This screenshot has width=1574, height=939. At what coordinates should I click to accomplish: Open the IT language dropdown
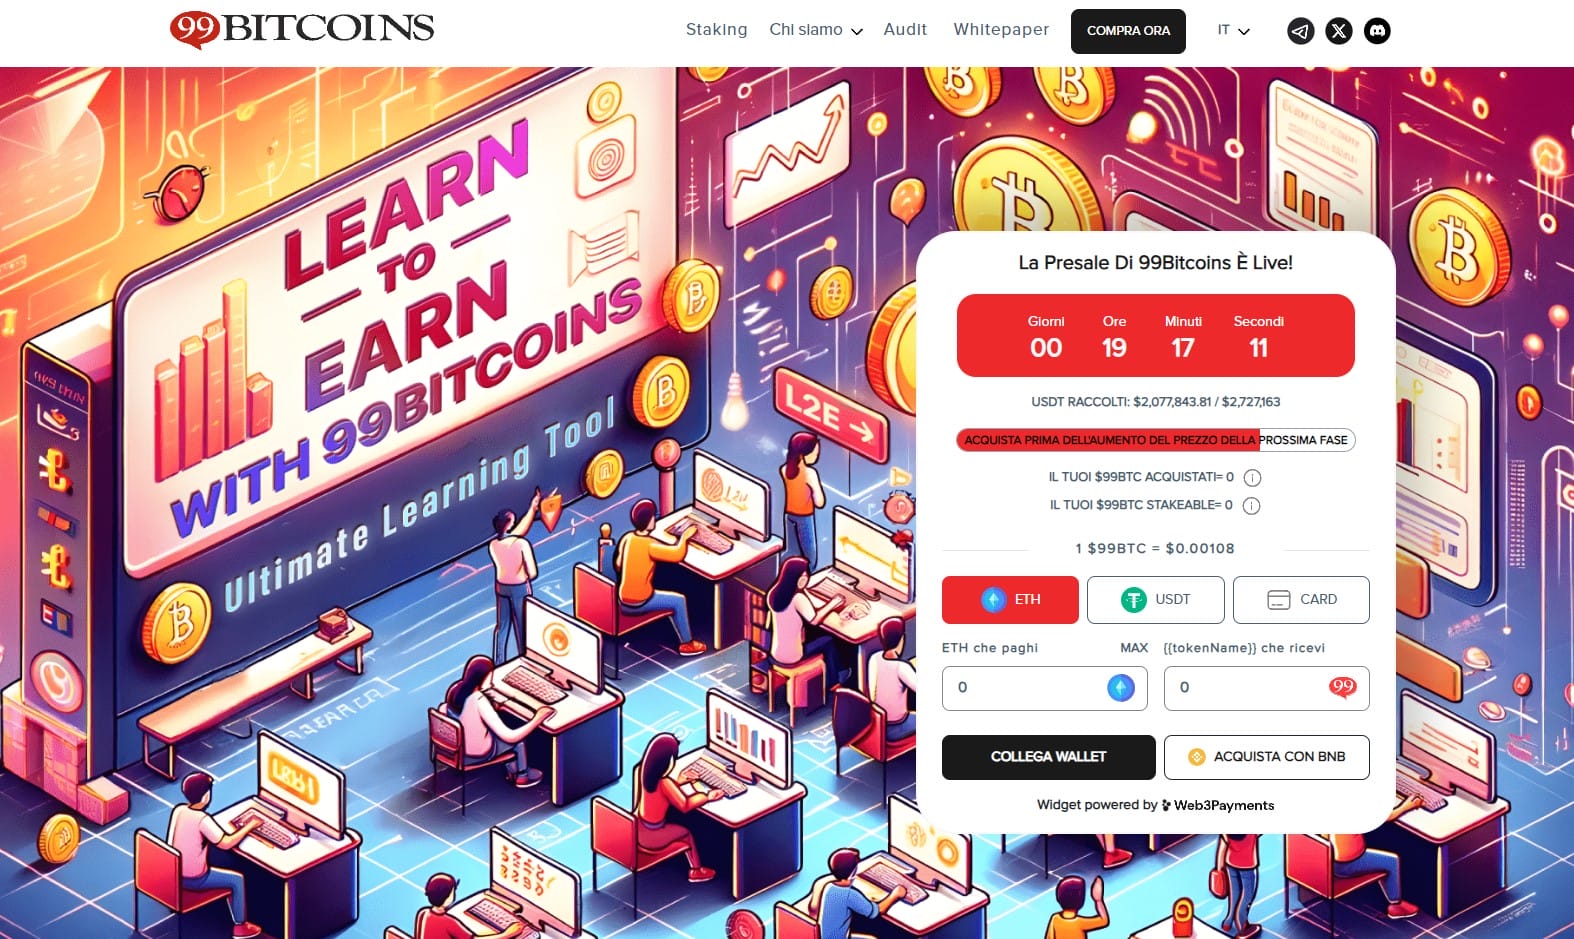tap(1233, 31)
